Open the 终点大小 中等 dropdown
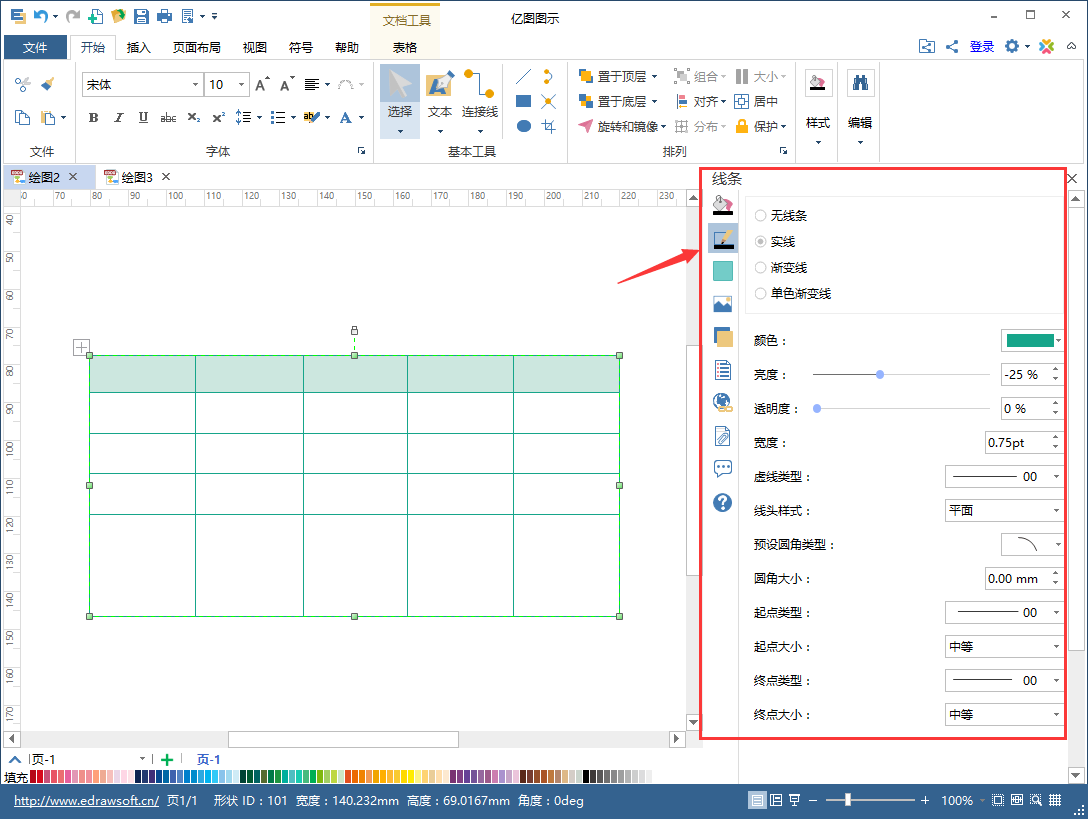The width and height of the screenshot is (1088, 819). [1003, 715]
